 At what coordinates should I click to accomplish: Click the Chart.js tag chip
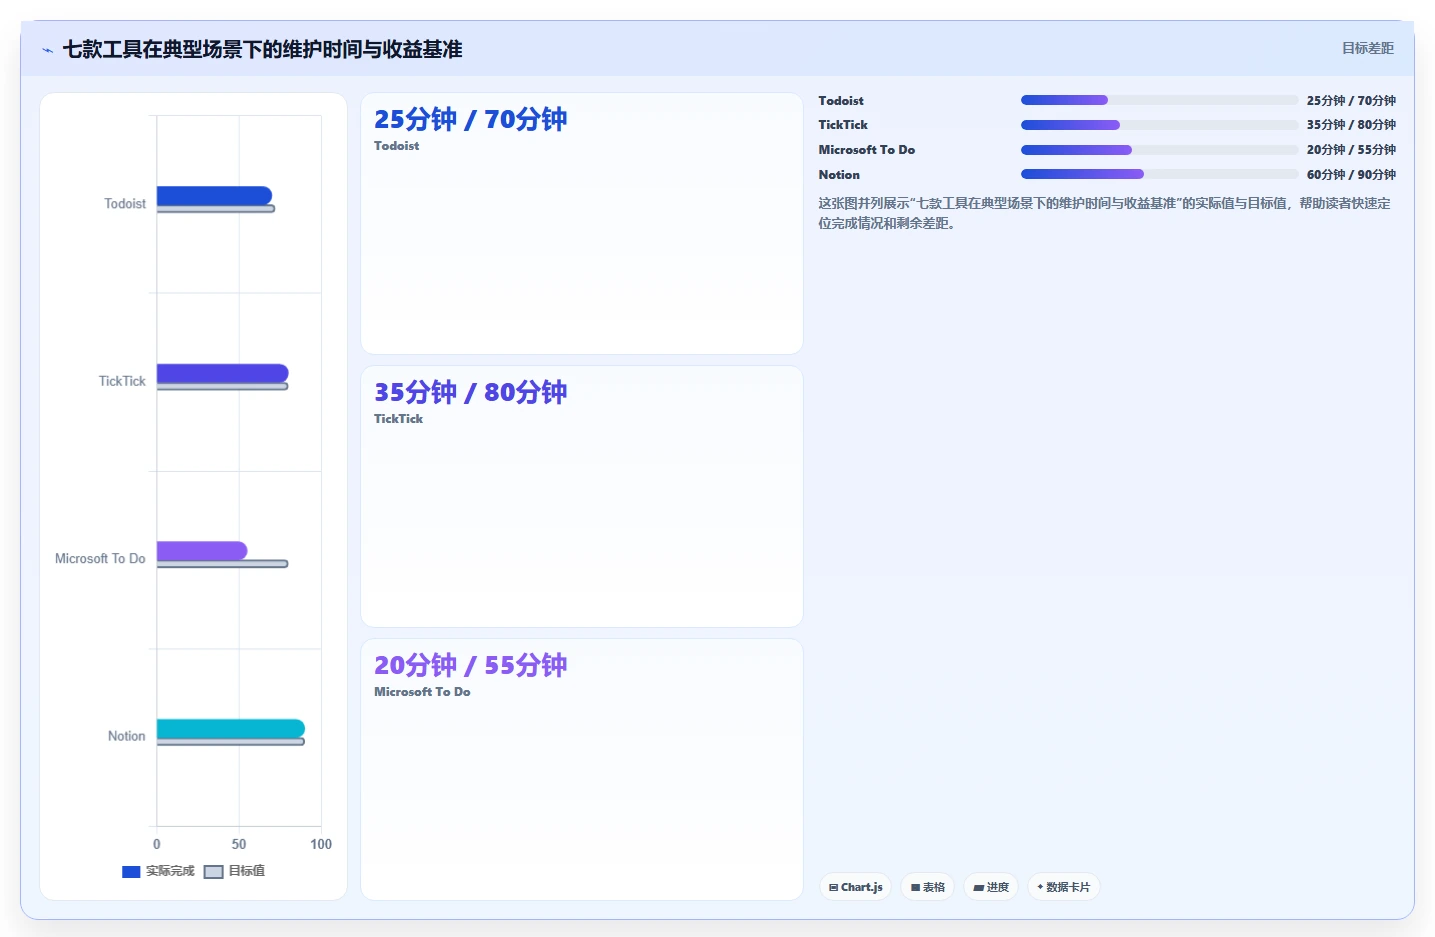pos(856,887)
